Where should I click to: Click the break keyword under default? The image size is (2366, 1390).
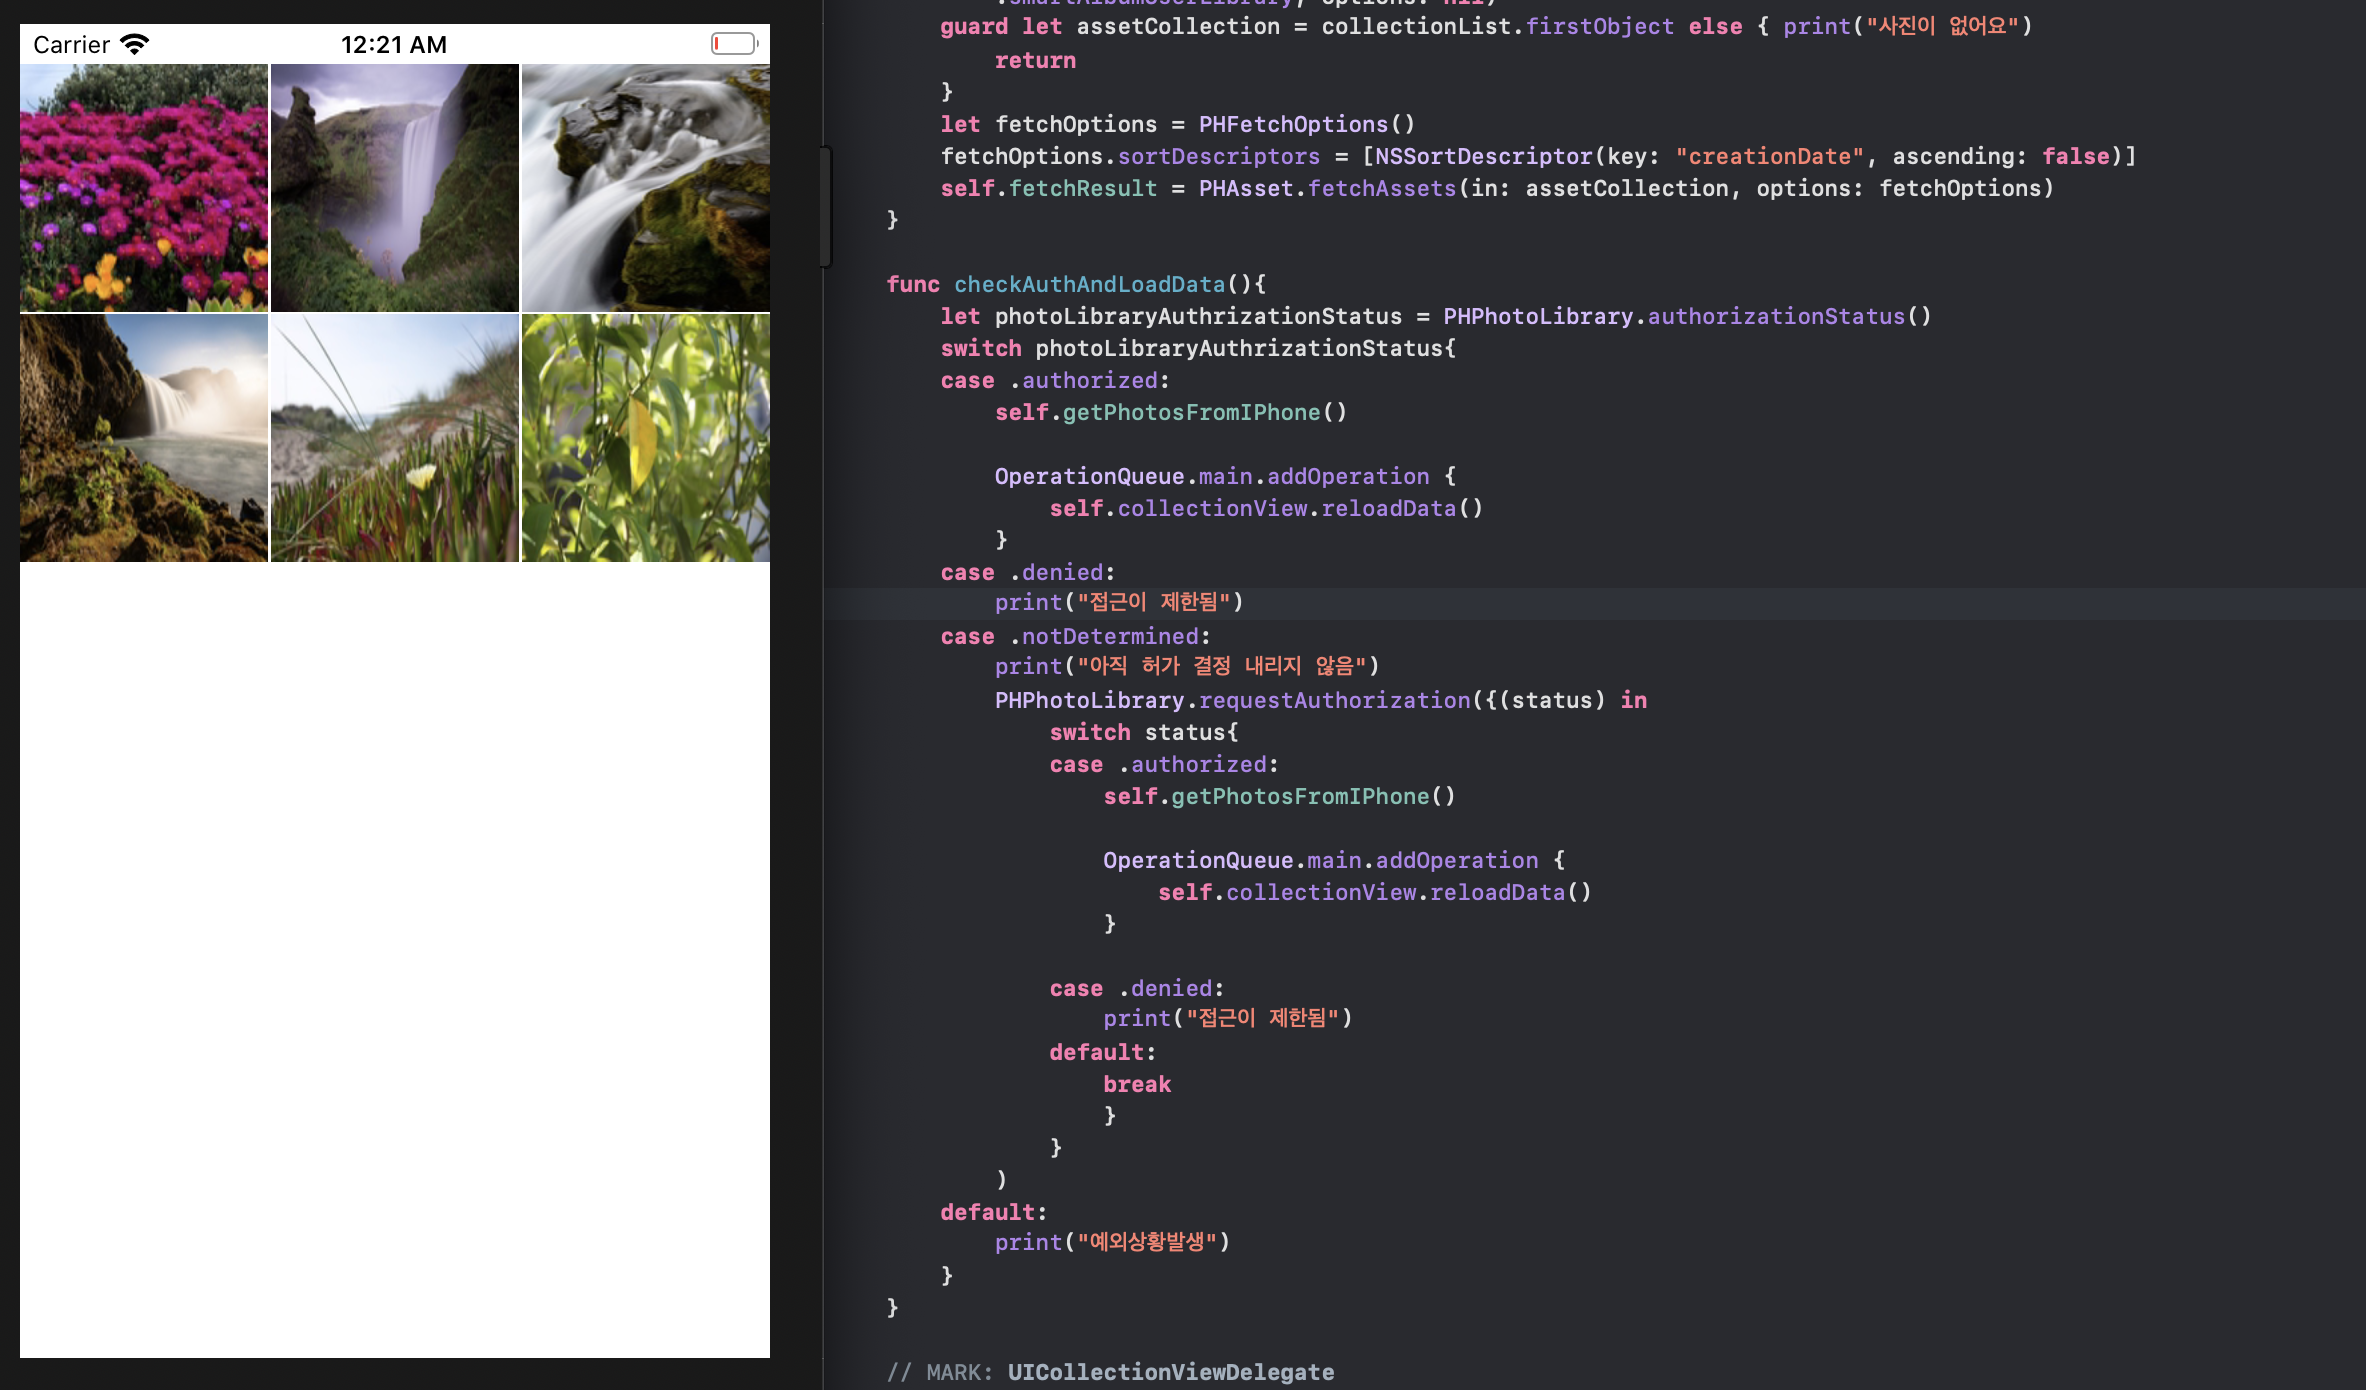(x=1137, y=1084)
